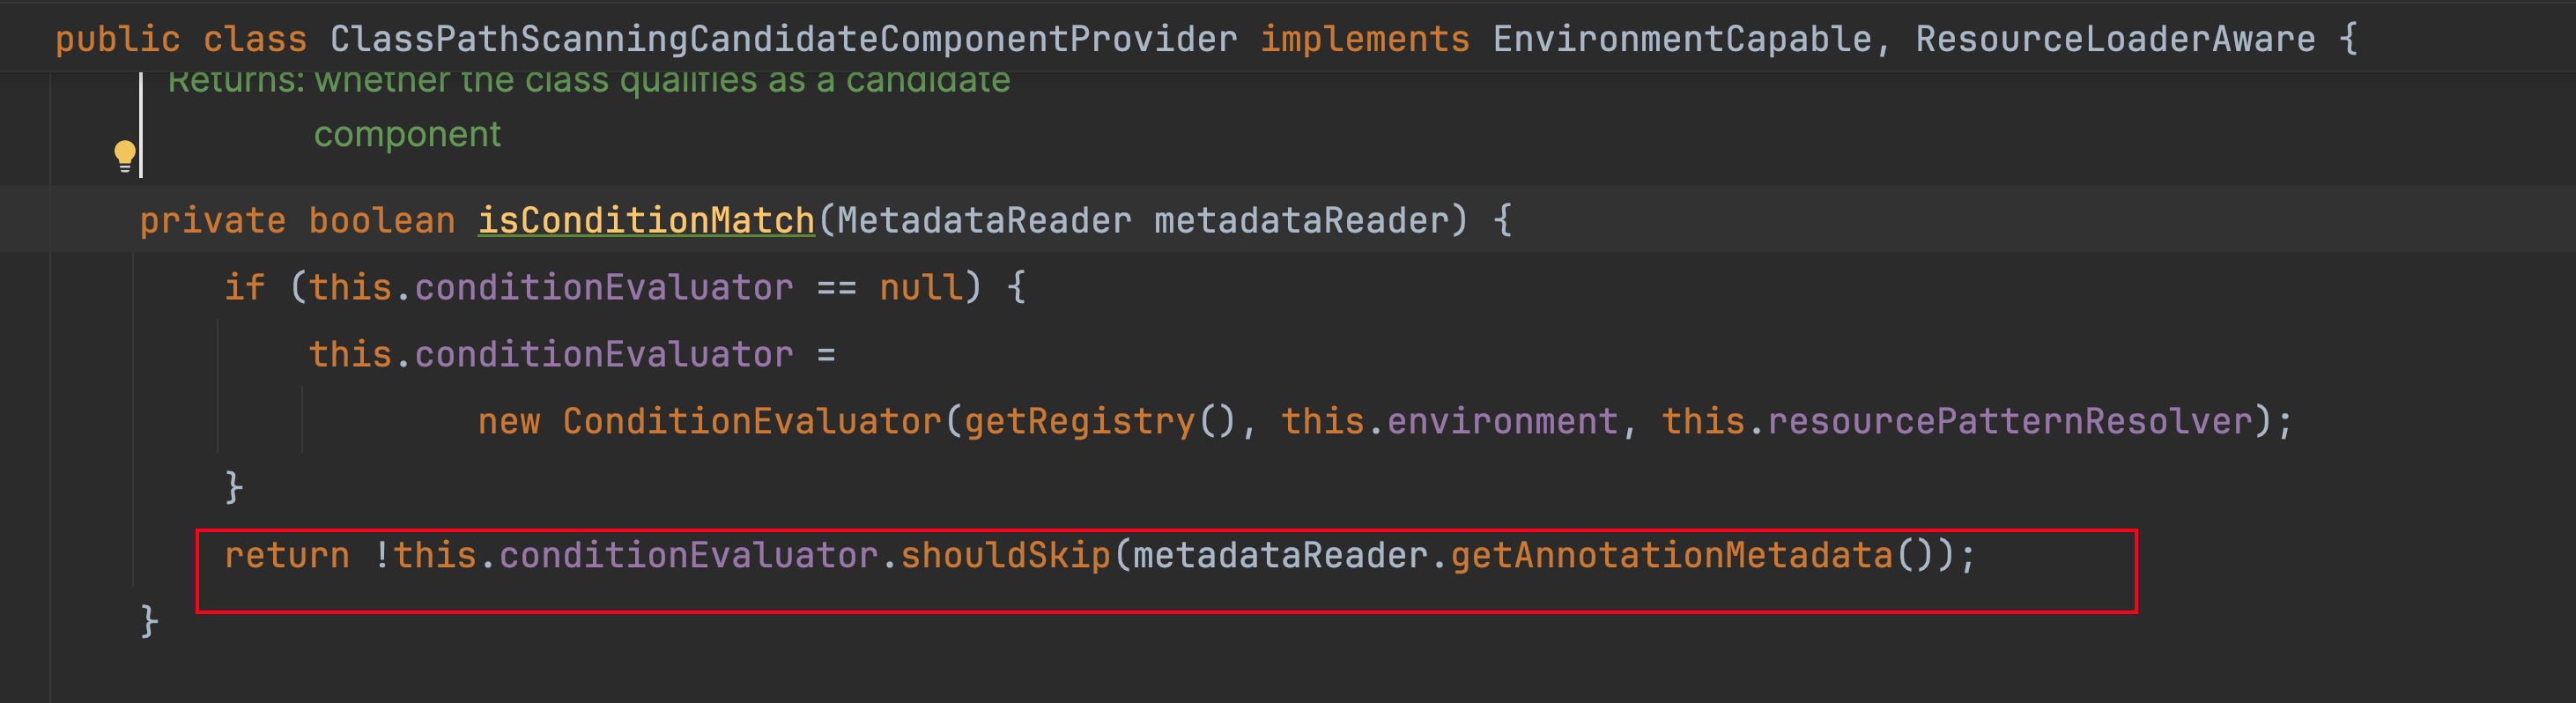
Task: Click the getRegistry method call
Action: click(1079, 421)
